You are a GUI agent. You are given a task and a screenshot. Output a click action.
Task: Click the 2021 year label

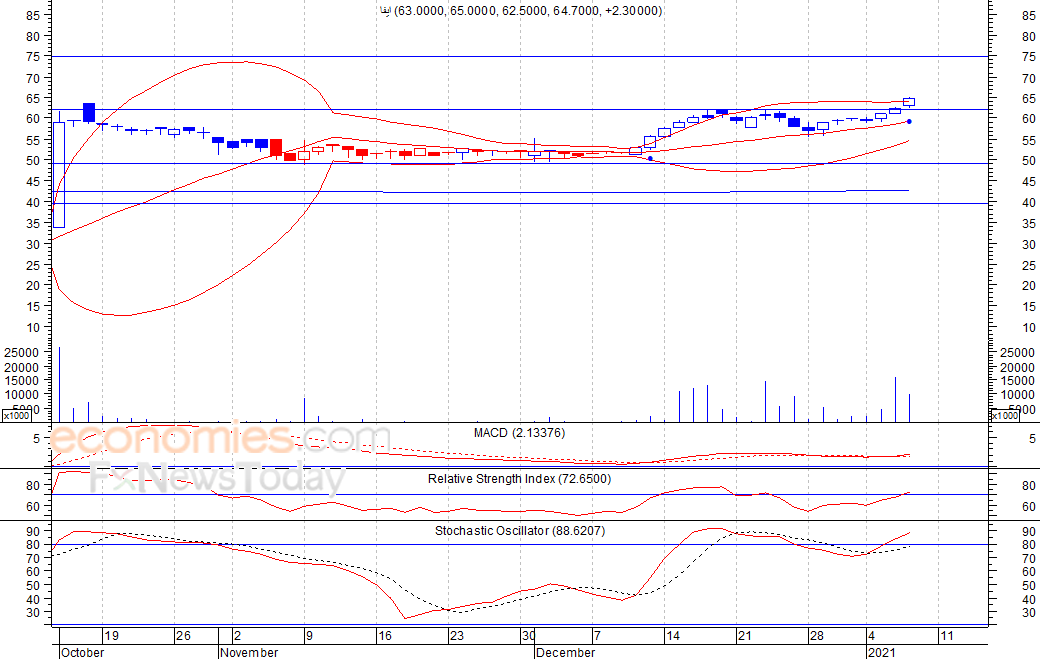click(882, 652)
